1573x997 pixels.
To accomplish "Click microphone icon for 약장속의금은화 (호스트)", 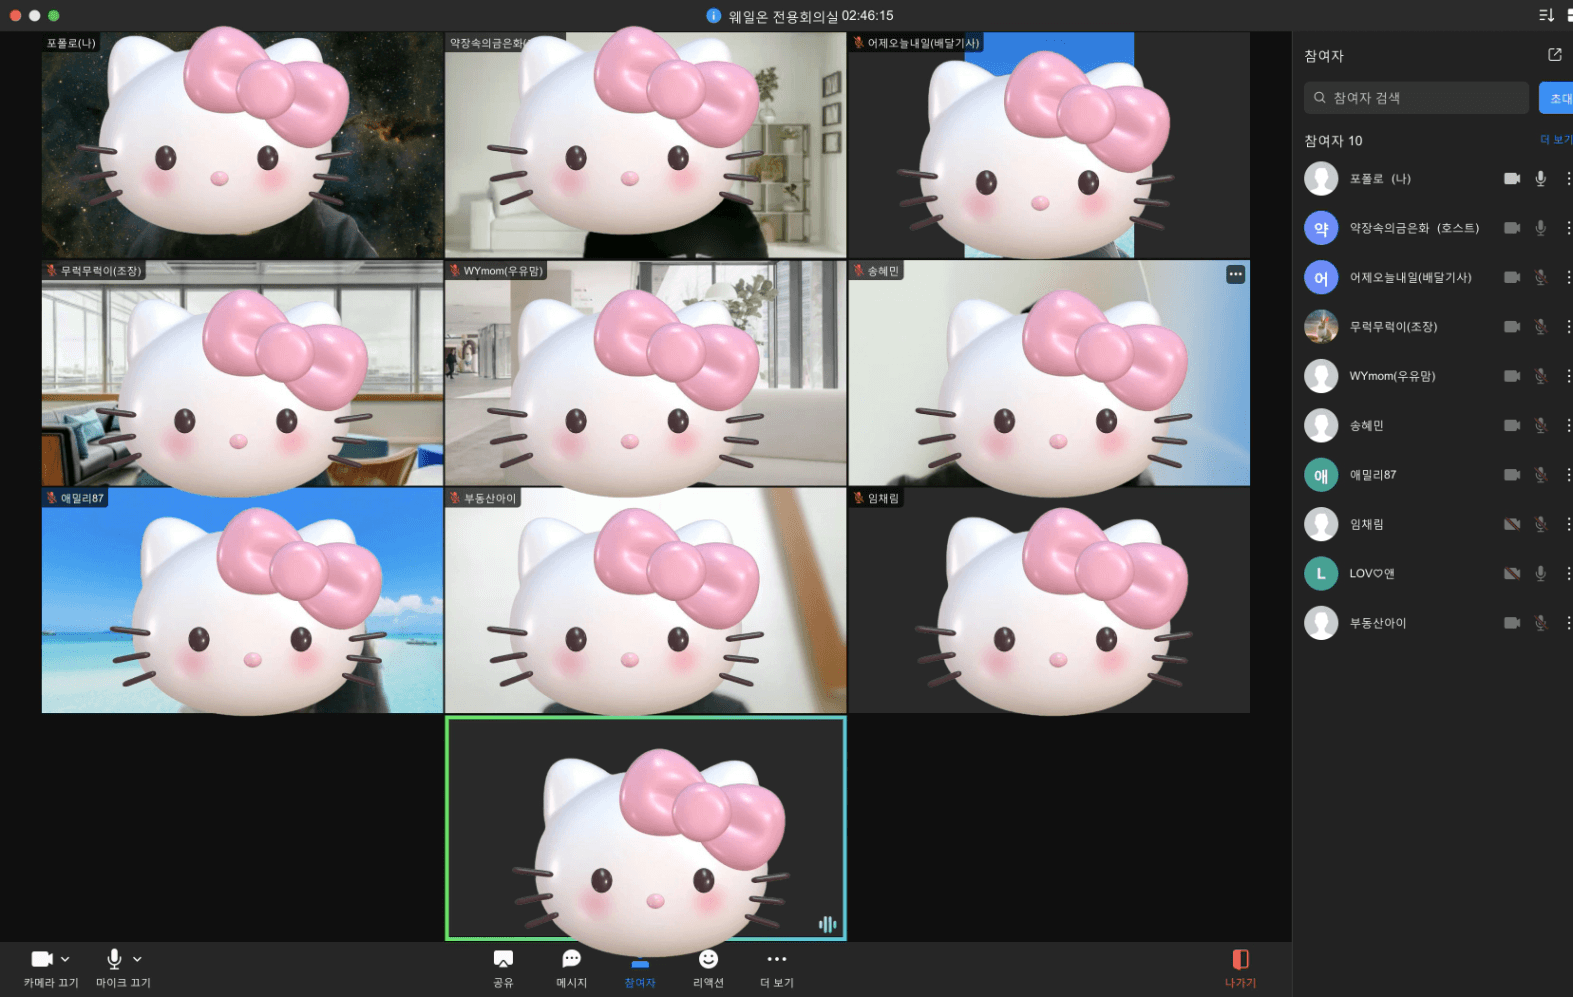I will click(x=1541, y=228).
